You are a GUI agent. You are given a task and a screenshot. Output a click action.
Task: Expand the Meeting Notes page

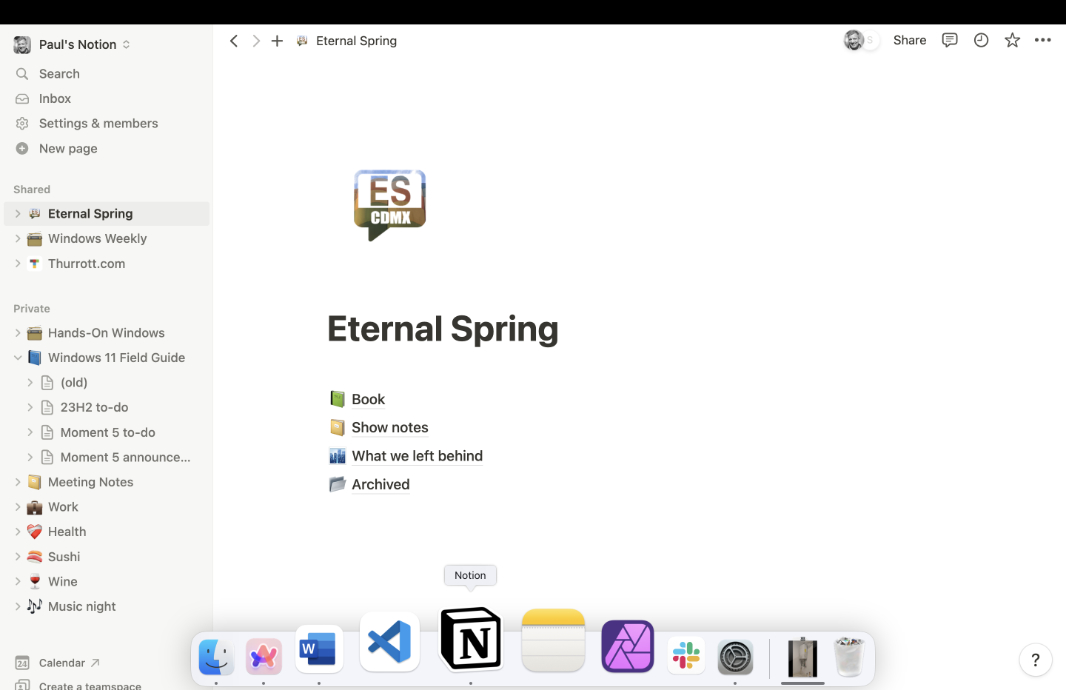tap(18, 482)
